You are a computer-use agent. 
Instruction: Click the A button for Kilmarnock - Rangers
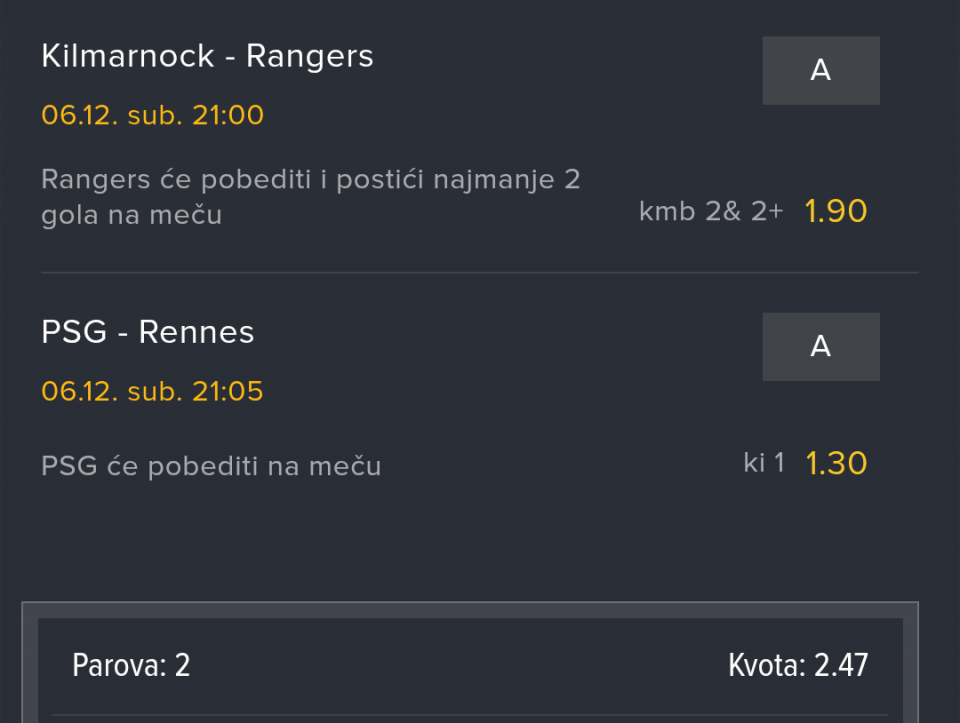click(x=820, y=71)
